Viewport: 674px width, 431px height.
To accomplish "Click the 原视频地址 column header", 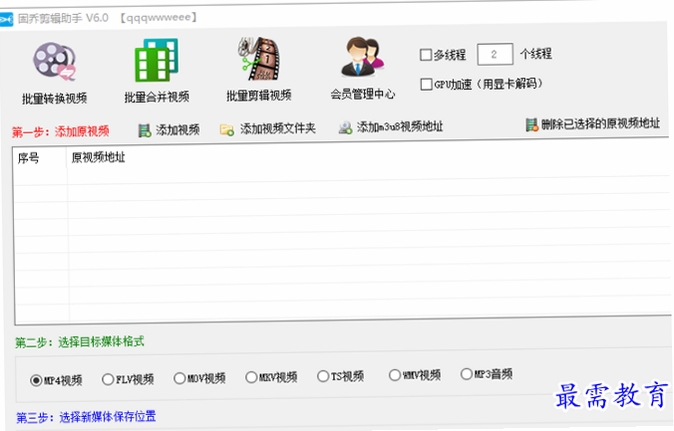I will [98, 157].
